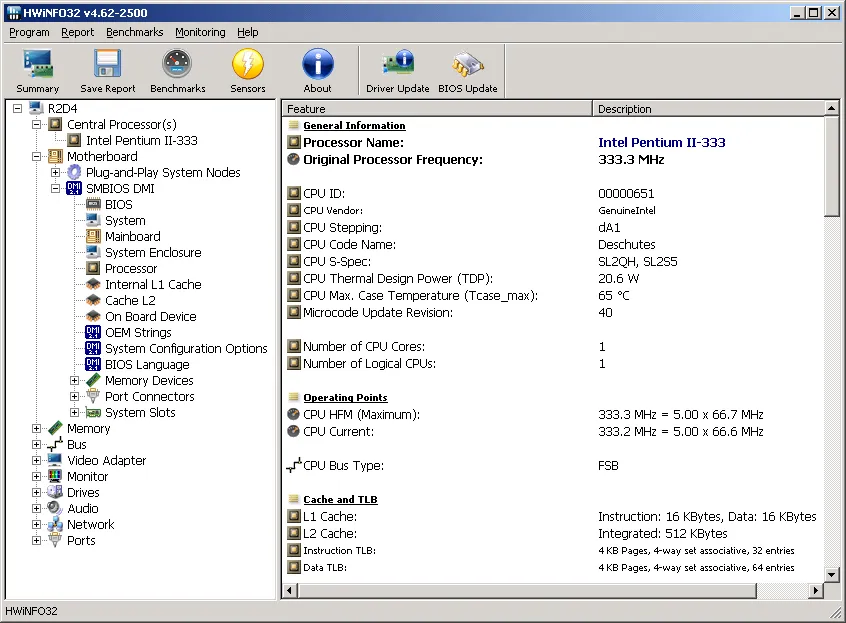Expand the Memory tree node
Viewport: 846px width, 623px height.
click(x=36, y=428)
